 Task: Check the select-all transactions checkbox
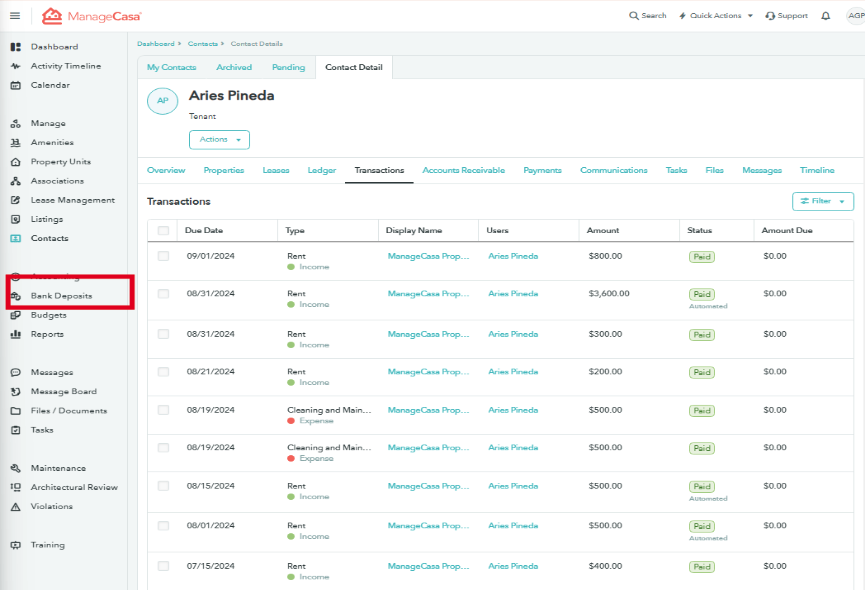point(163,230)
